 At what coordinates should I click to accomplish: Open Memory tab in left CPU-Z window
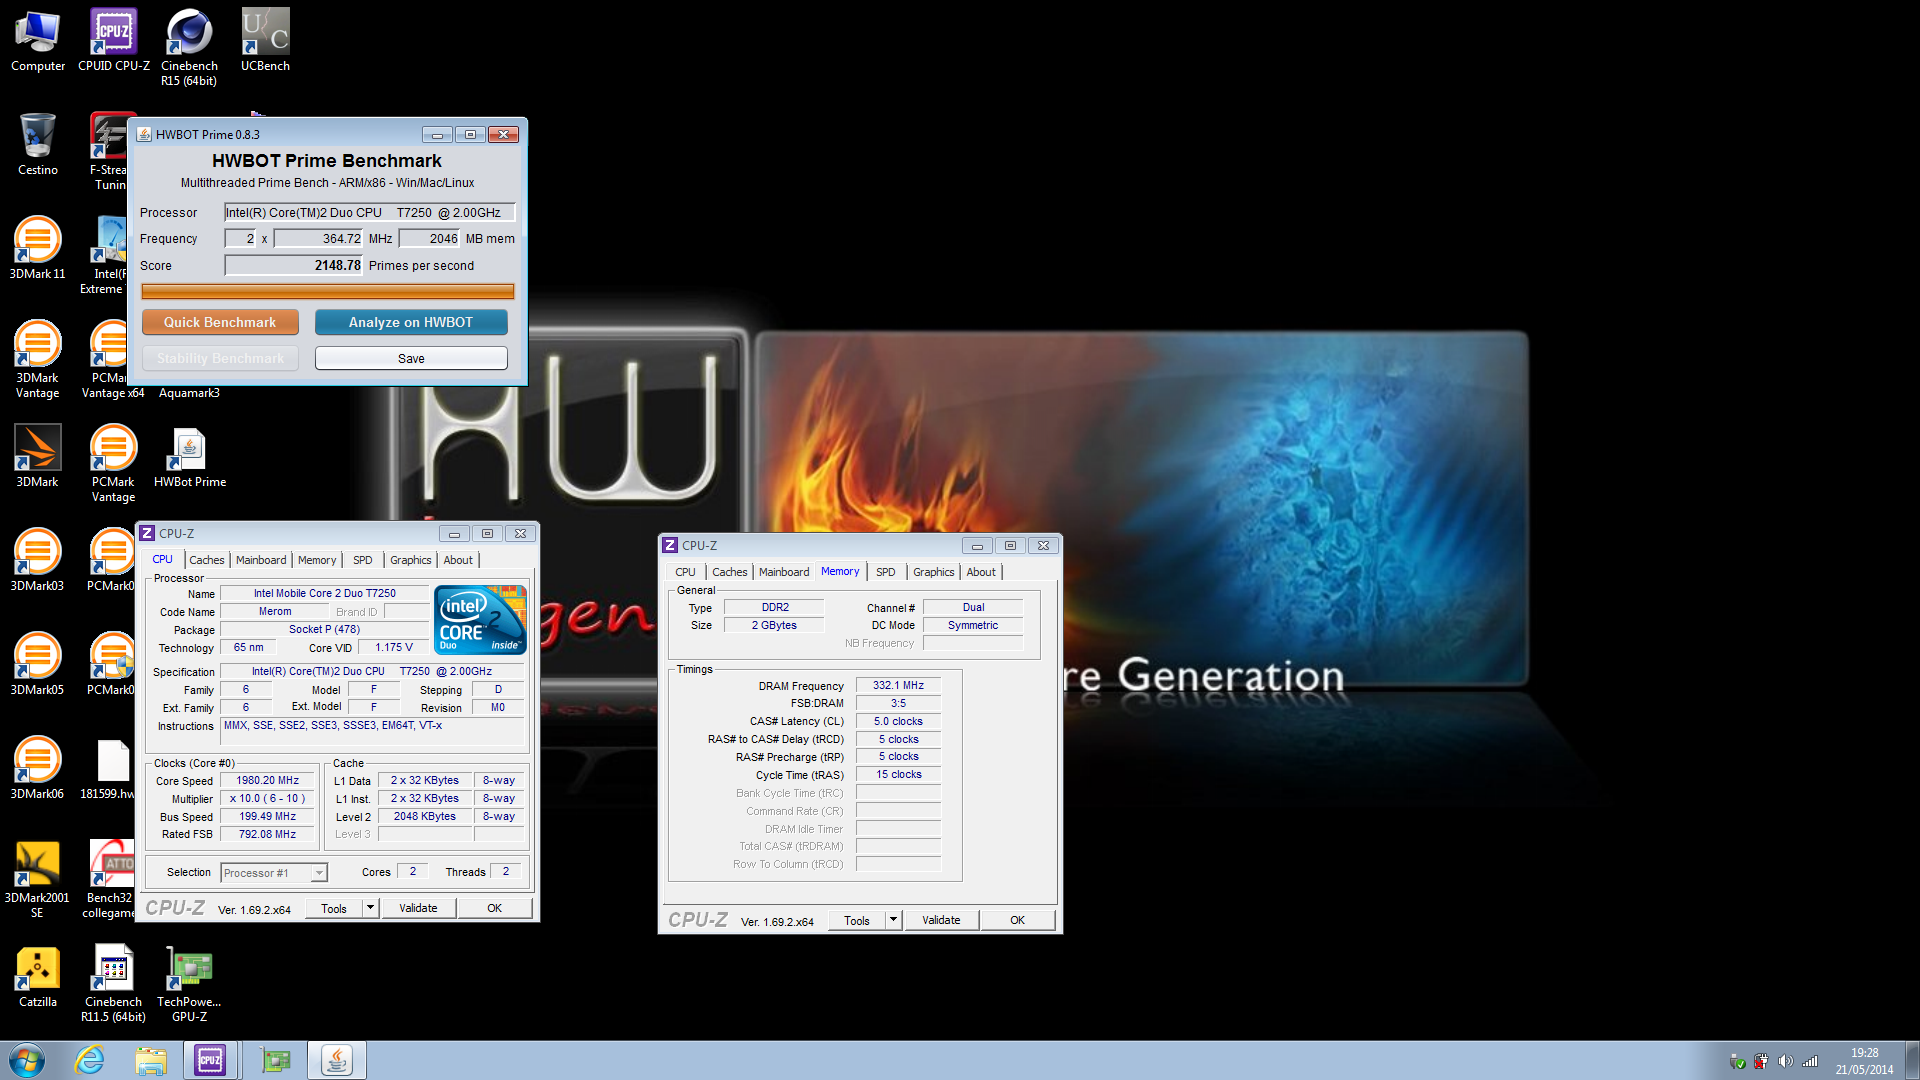pos(317,560)
